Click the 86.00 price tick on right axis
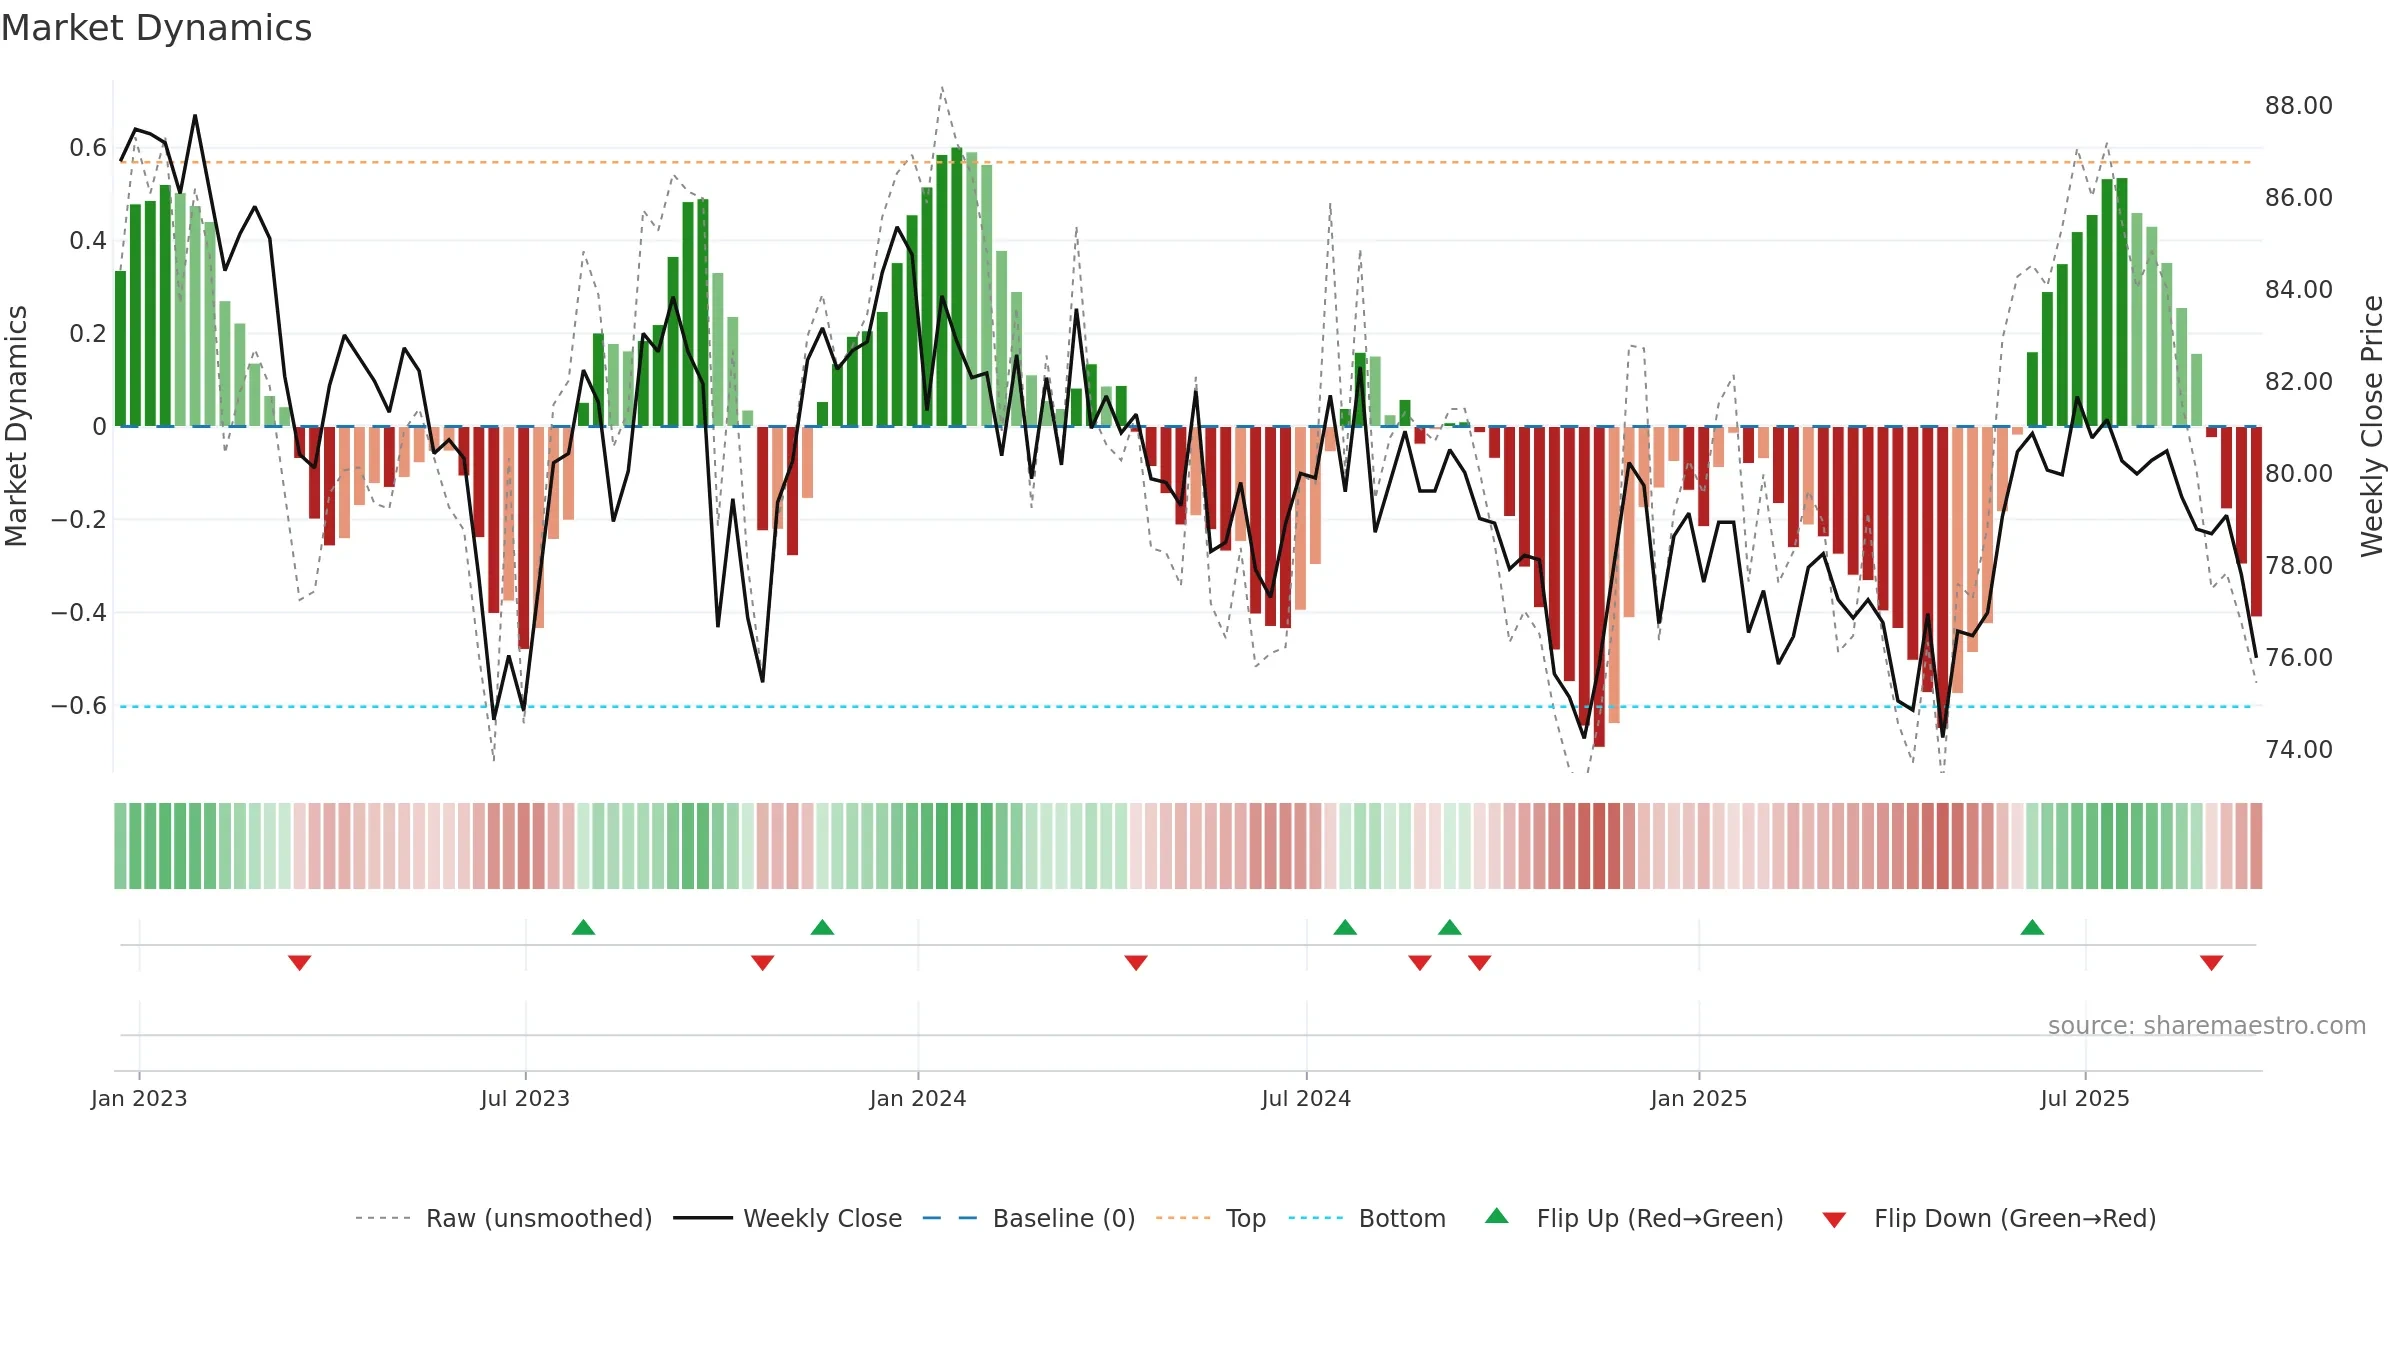This screenshot has width=2400, height=1350. [x=2299, y=198]
